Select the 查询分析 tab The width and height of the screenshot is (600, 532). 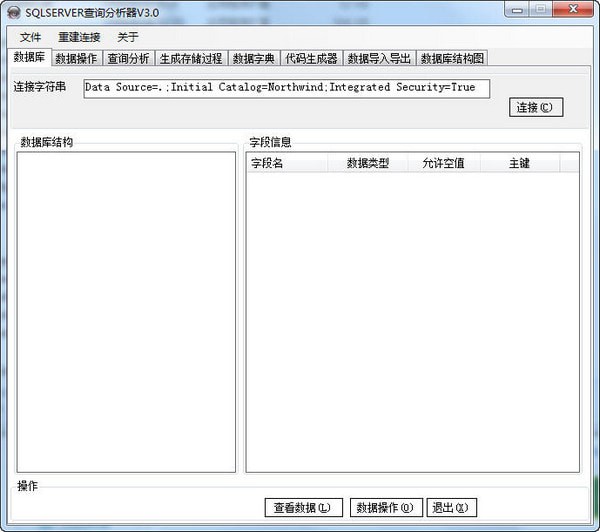click(x=128, y=58)
